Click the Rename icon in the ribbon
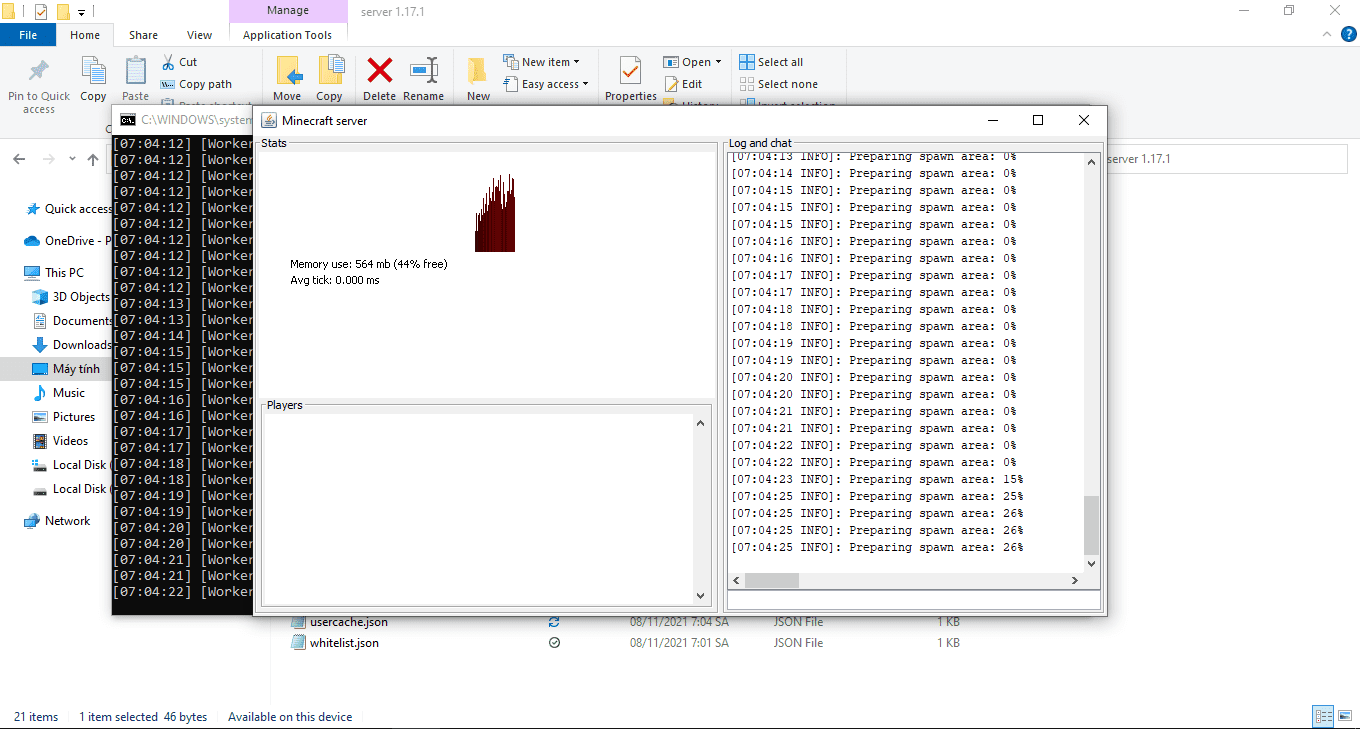 [423, 79]
